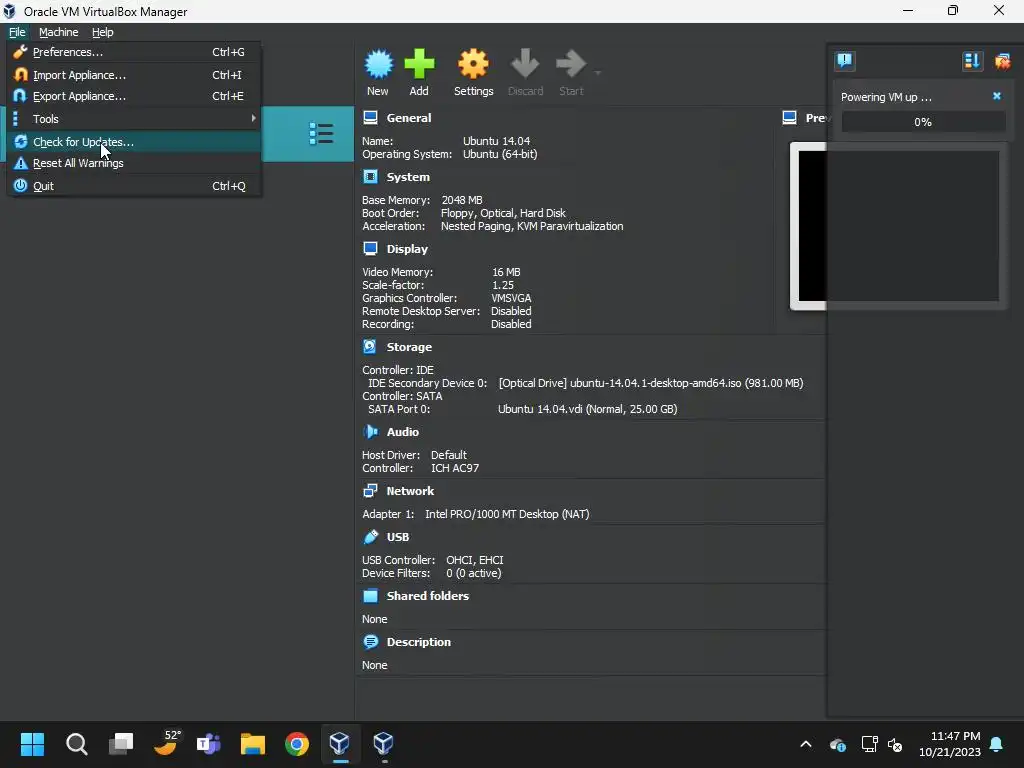Open File Explorer from taskbar
The height and width of the screenshot is (768, 1024).
pyautogui.click(x=253, y=743)
